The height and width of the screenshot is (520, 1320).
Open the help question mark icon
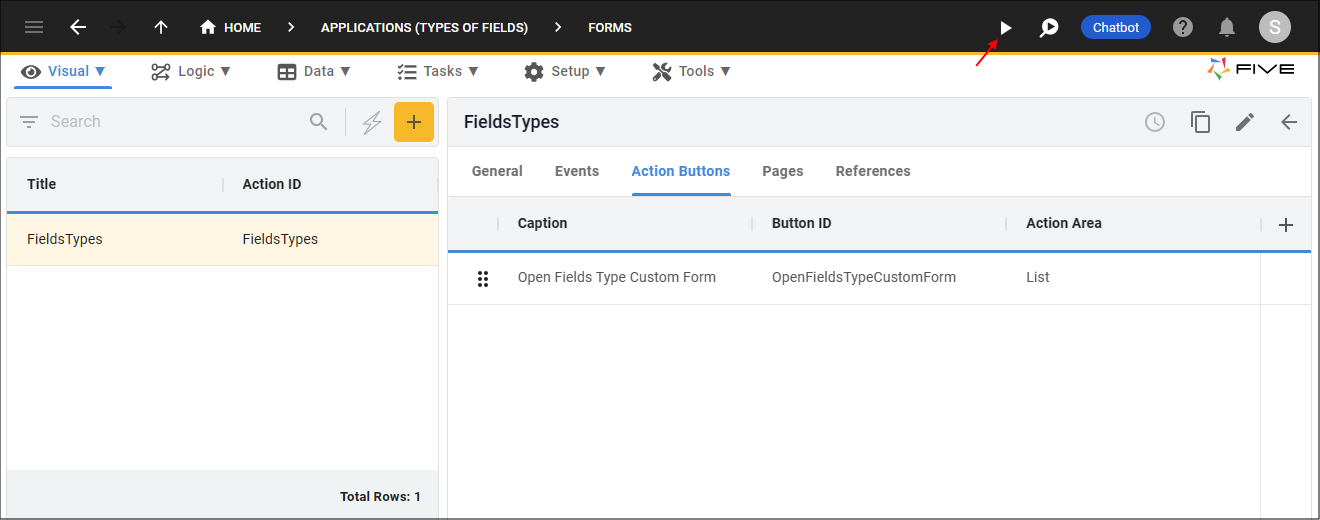(1183, 28)
